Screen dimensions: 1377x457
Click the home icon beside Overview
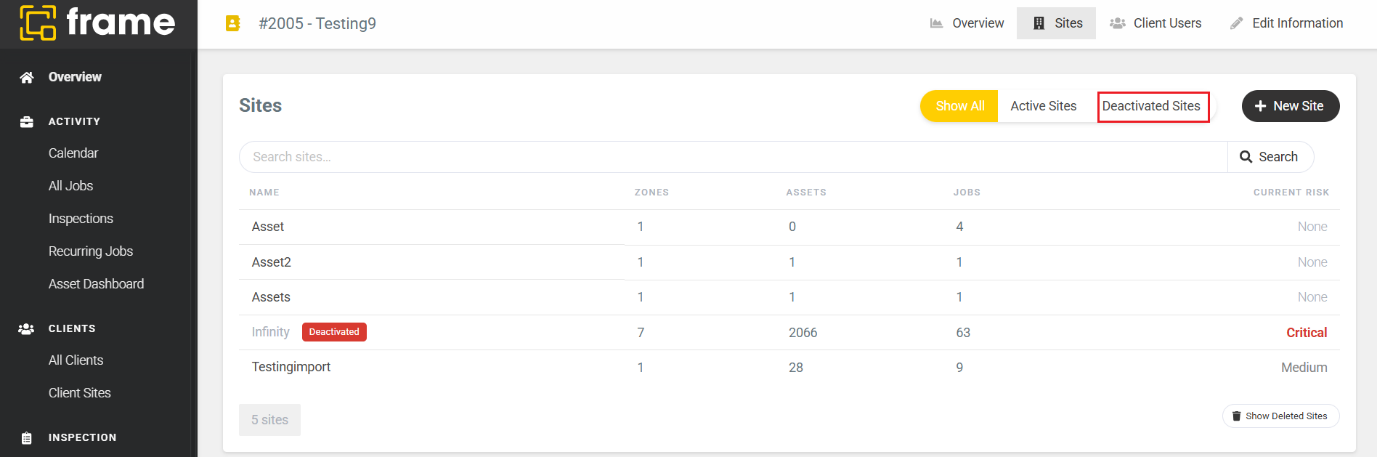[x=27, y=77]
